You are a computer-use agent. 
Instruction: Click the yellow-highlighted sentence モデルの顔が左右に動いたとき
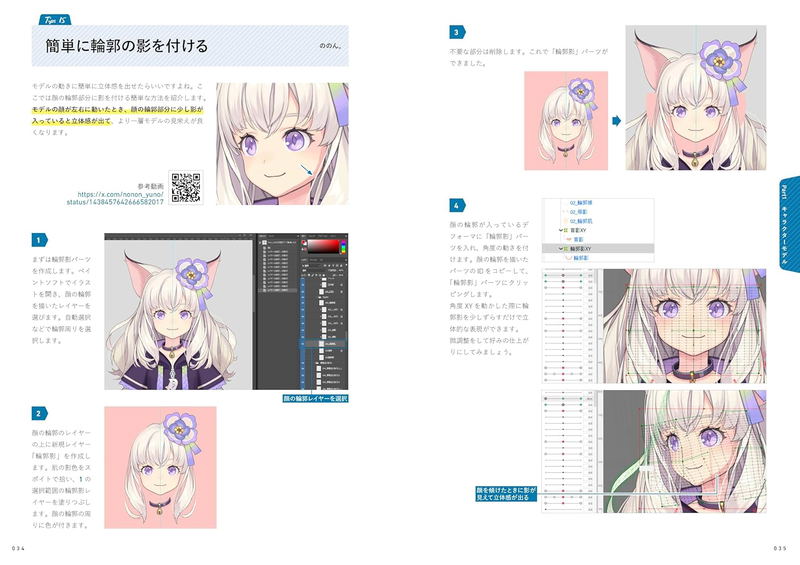click(x=117, y=115)
